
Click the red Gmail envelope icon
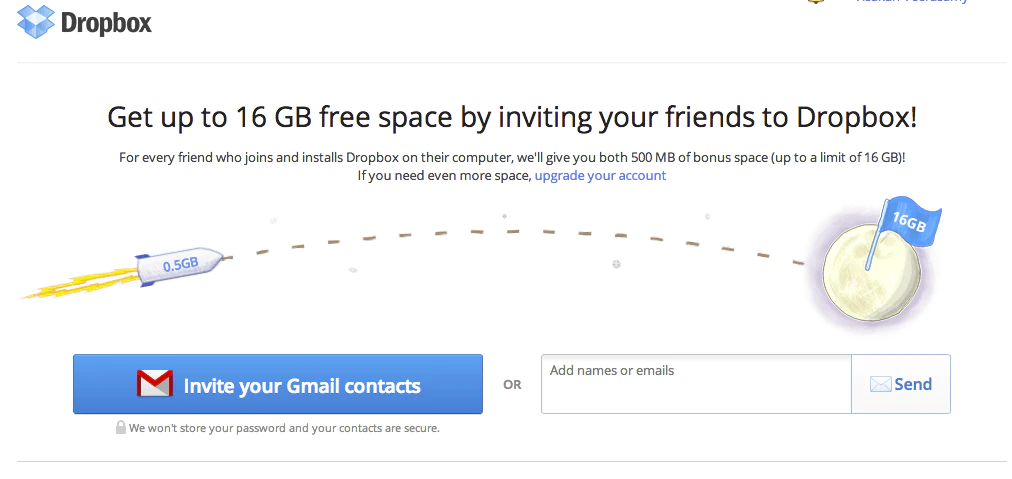(x=155, y=385)
